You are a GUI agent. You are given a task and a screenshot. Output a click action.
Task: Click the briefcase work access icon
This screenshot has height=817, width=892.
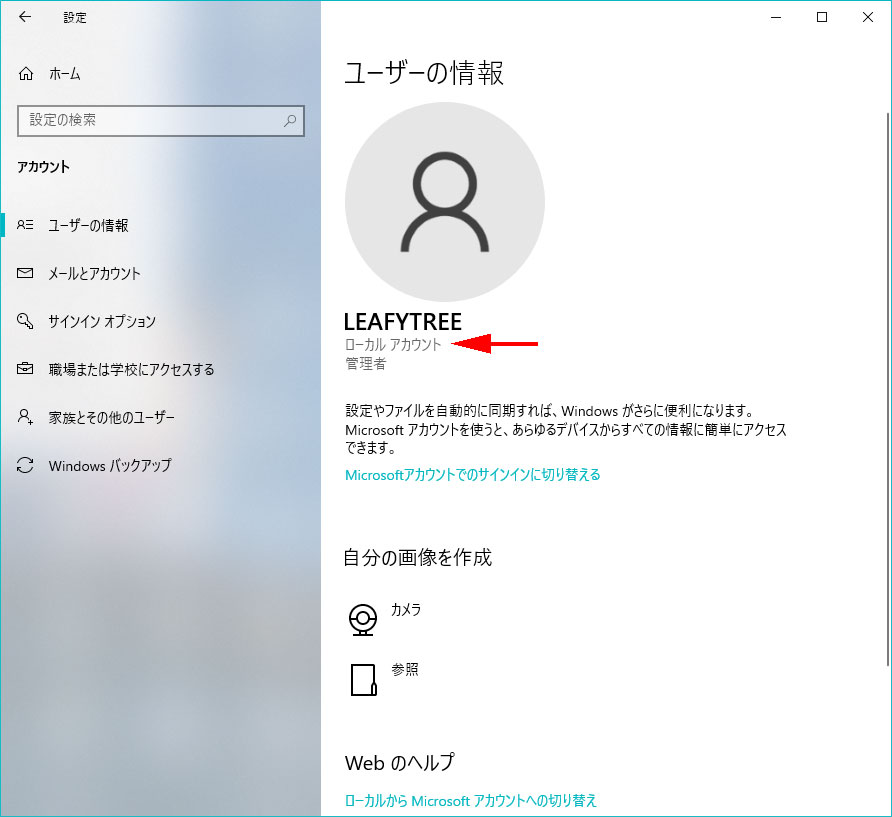click(x=26, y=370)
